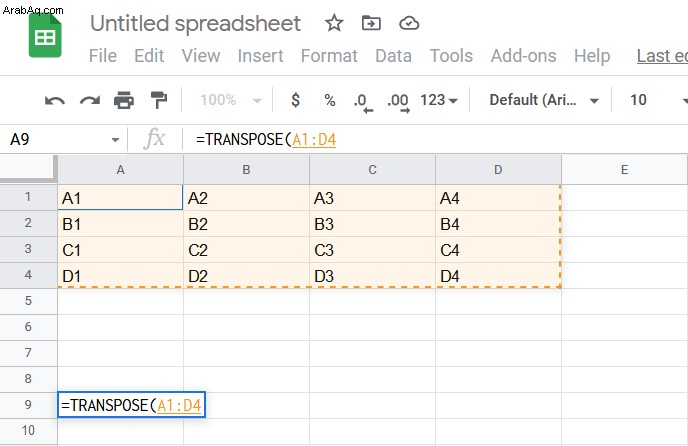The width and height of the screenshot is (688, 446).
Task: Click the Move to folder icon
Action: 371,23
